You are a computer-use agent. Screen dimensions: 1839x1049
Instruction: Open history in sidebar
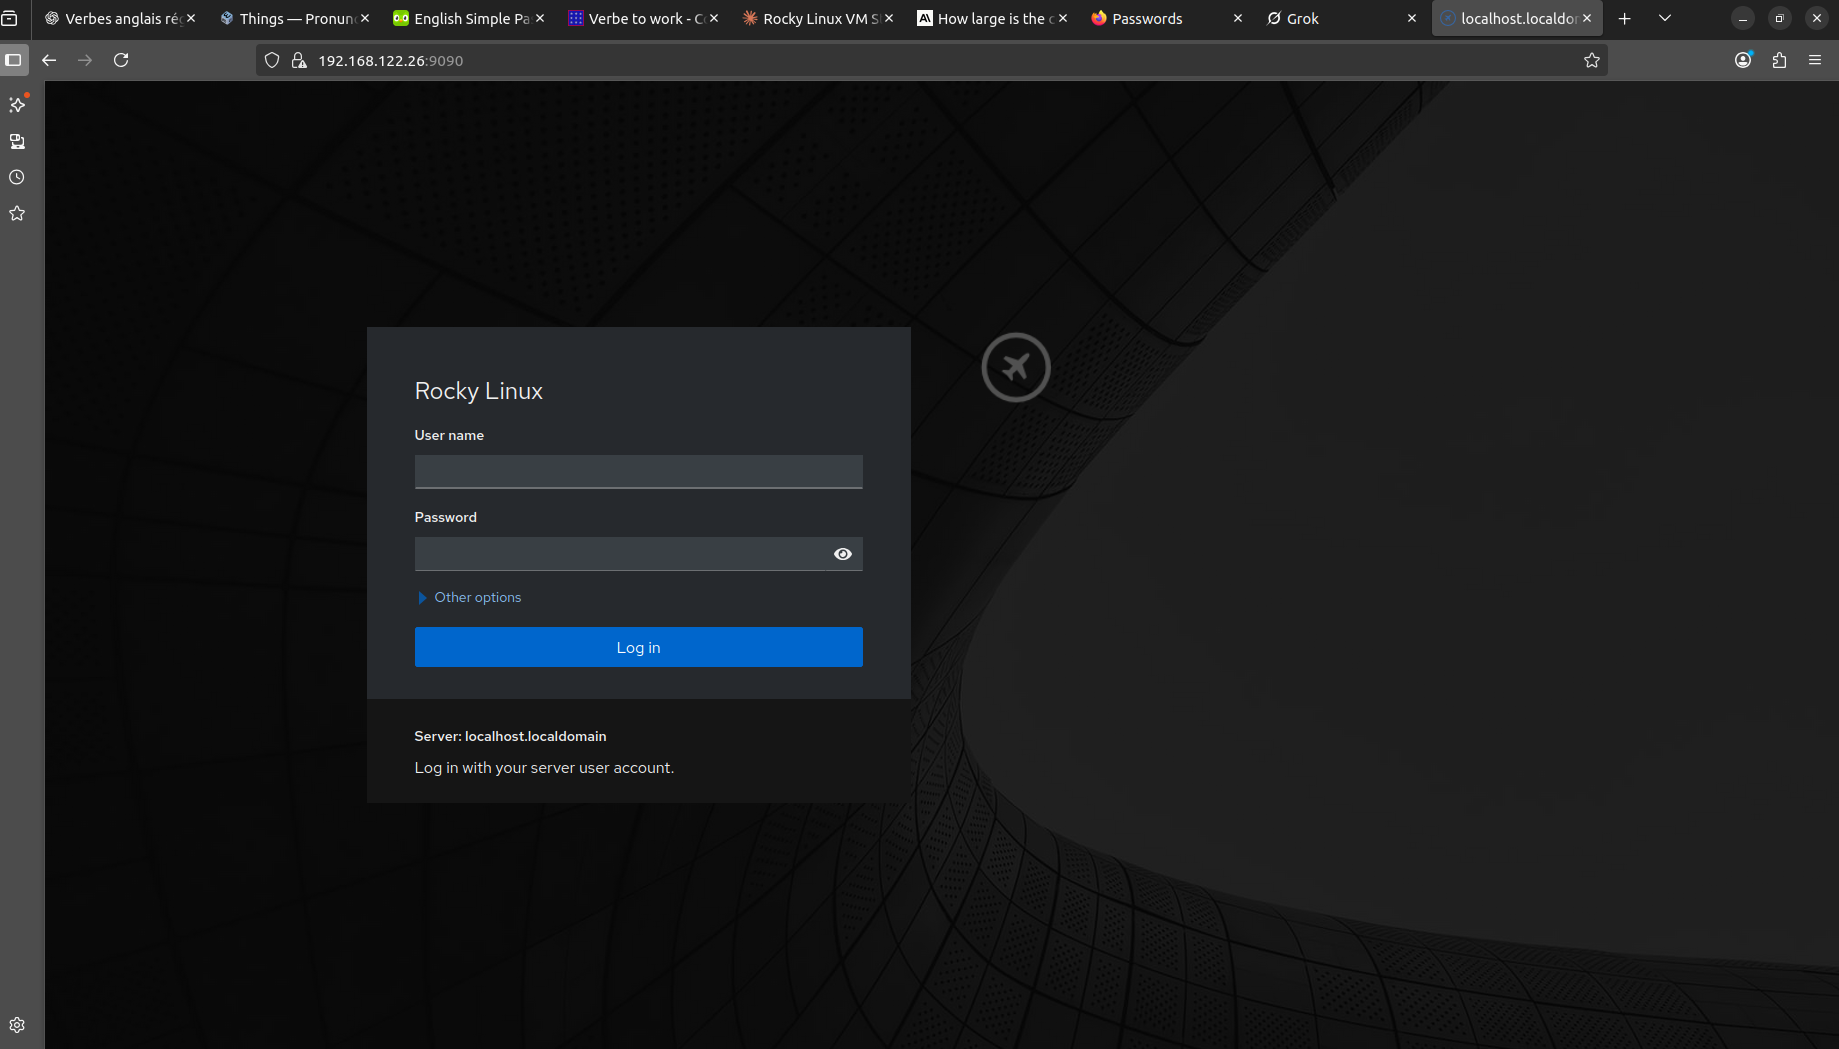17,177
